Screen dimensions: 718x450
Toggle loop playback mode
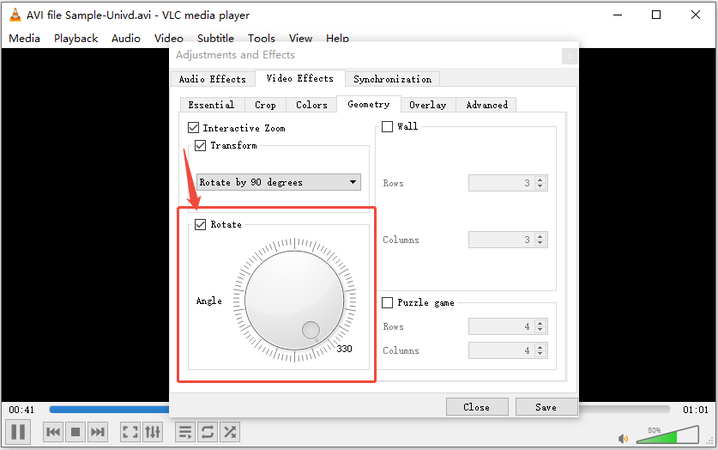click(207, 432)
